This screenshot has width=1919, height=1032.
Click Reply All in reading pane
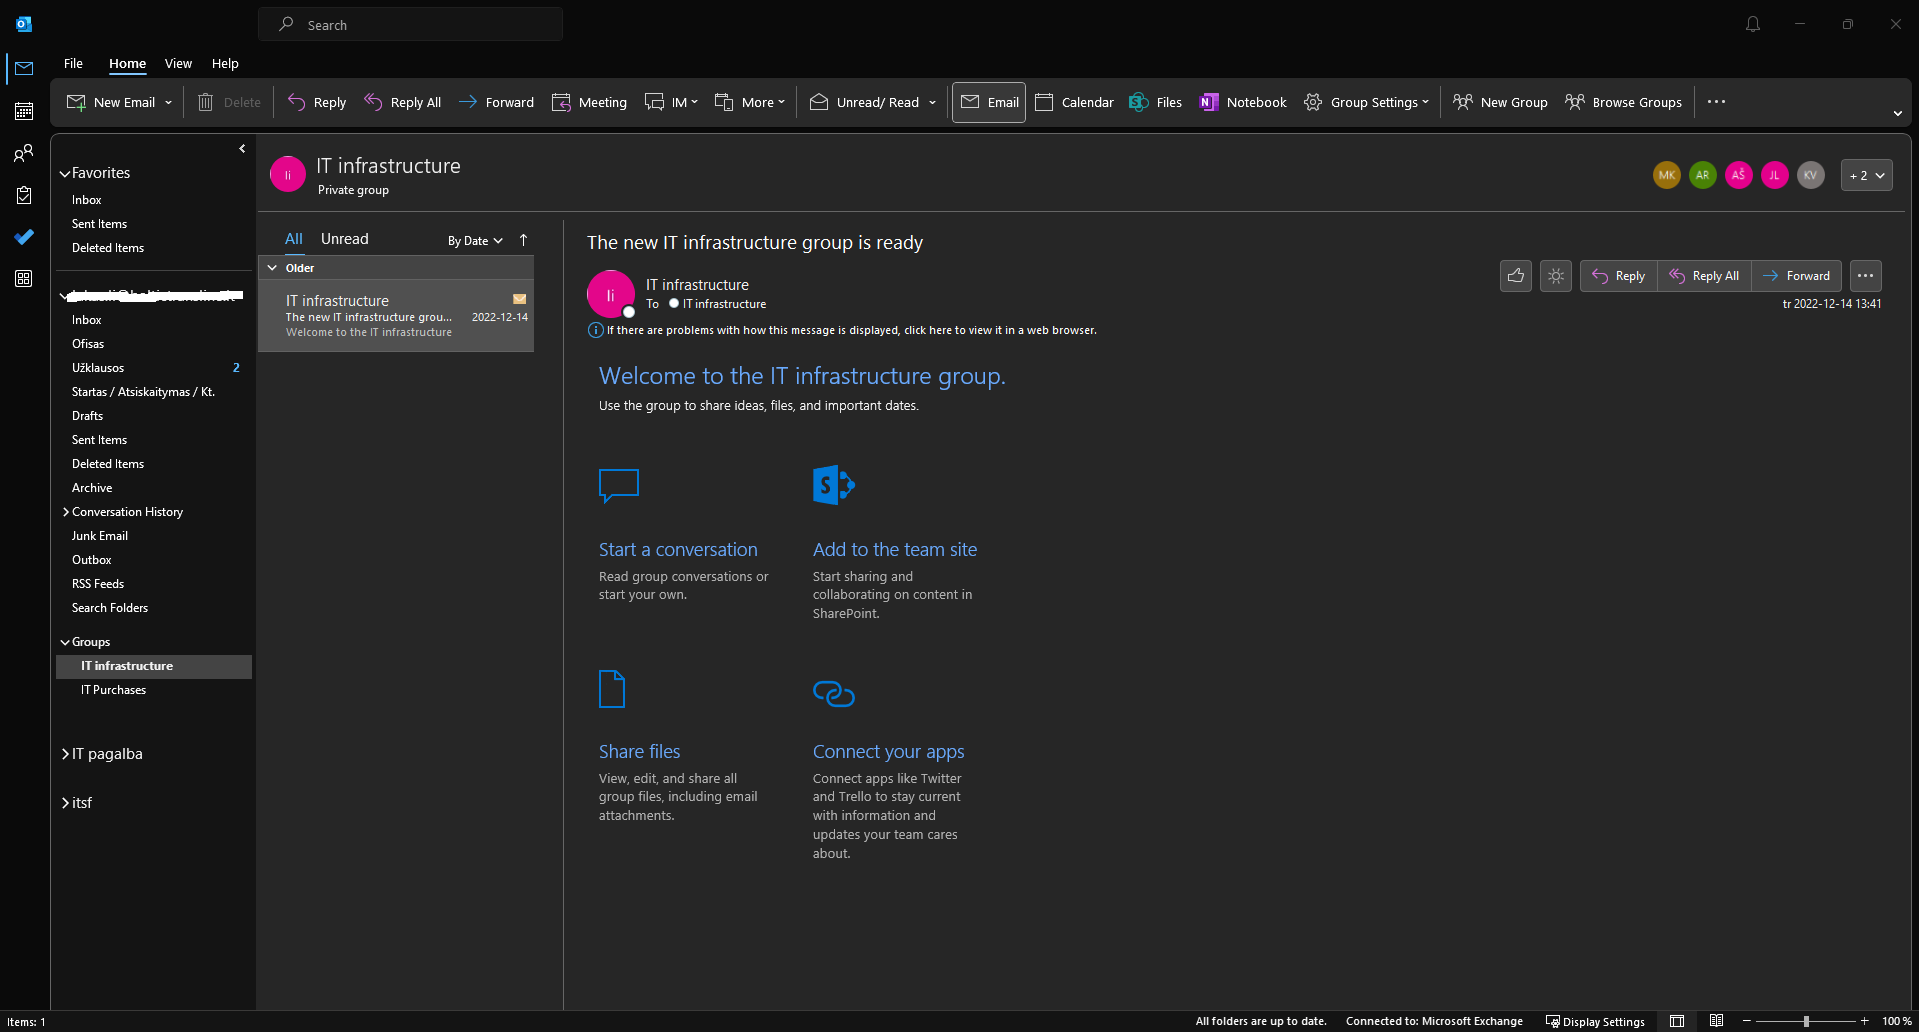click(1704, 276)
